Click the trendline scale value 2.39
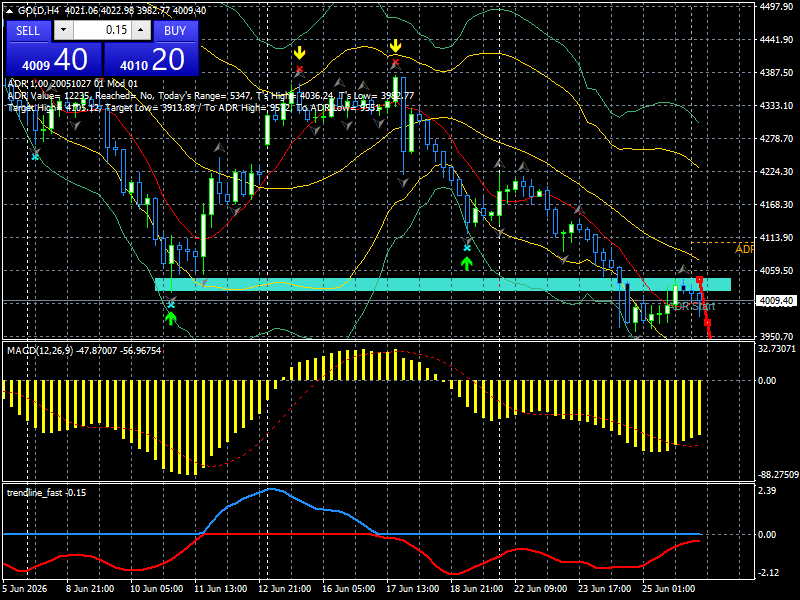The image size is (800, 600). [x=767, y=491]
